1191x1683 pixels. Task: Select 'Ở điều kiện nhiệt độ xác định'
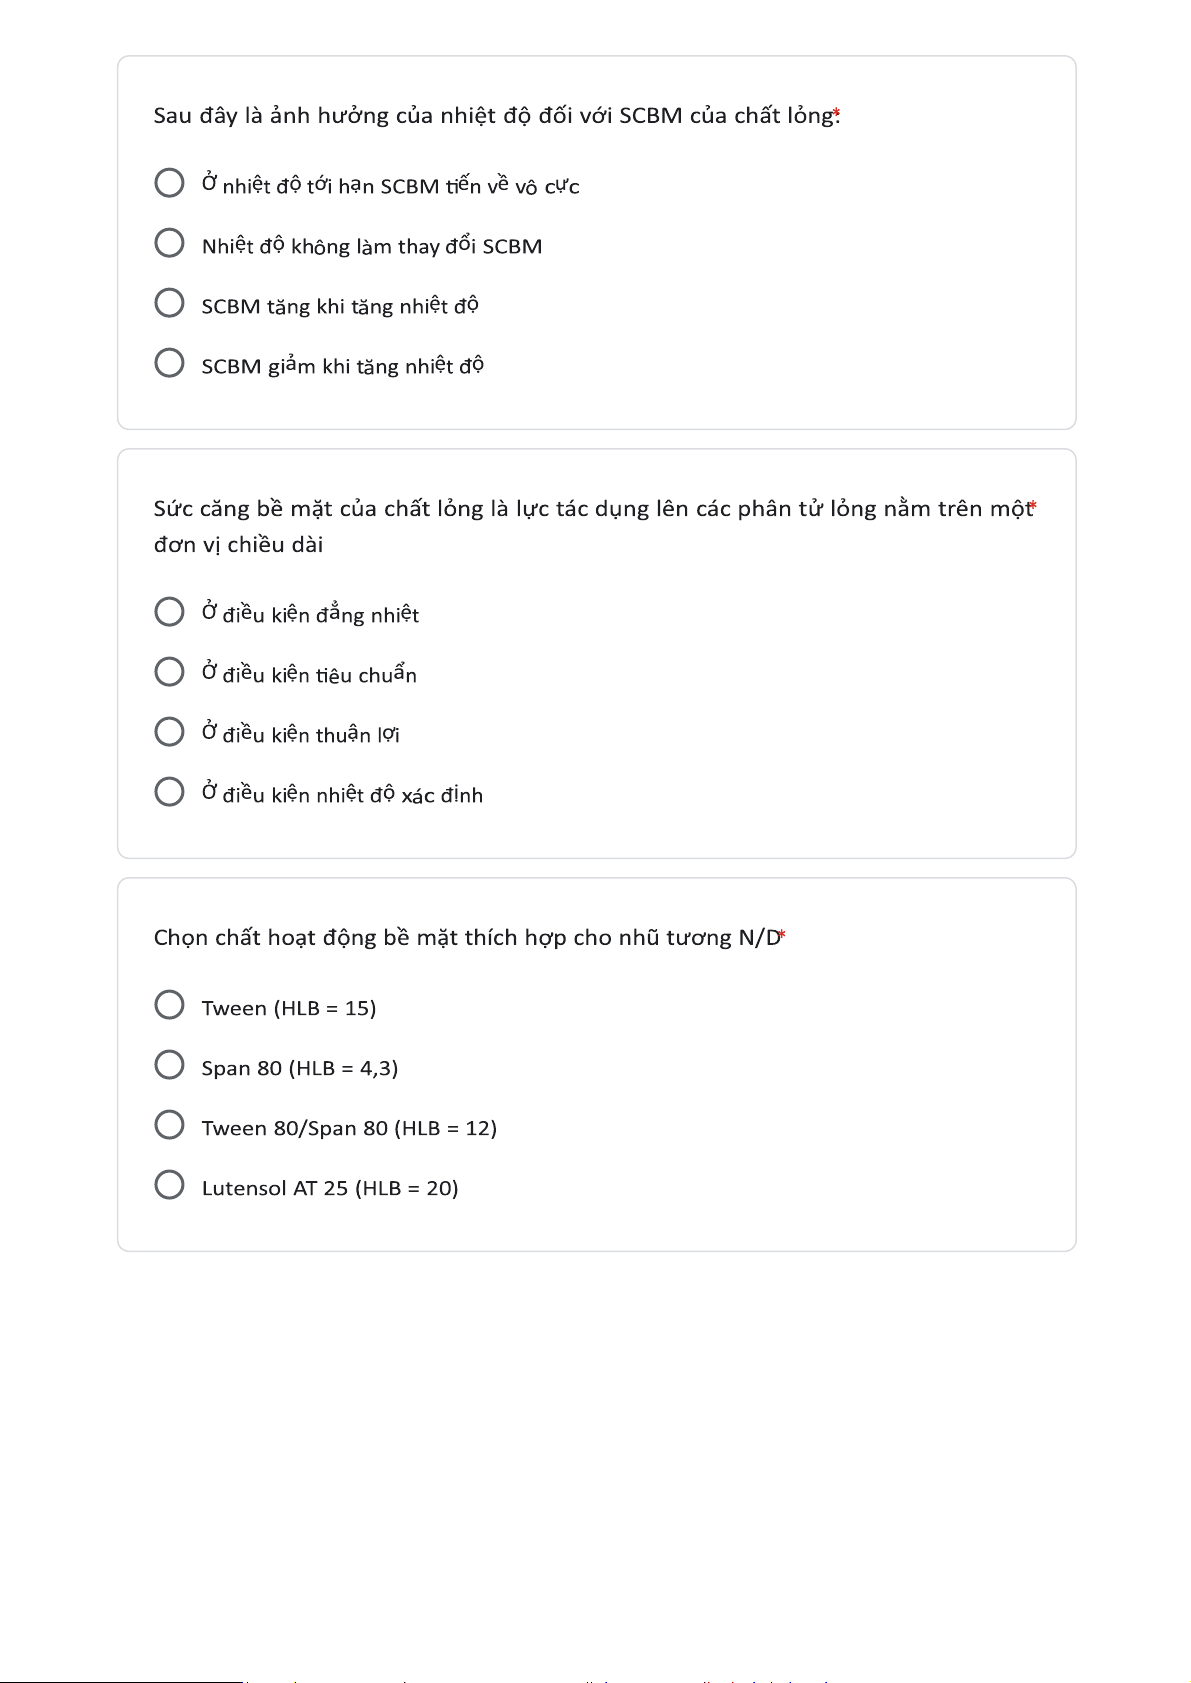click(170, 792)
